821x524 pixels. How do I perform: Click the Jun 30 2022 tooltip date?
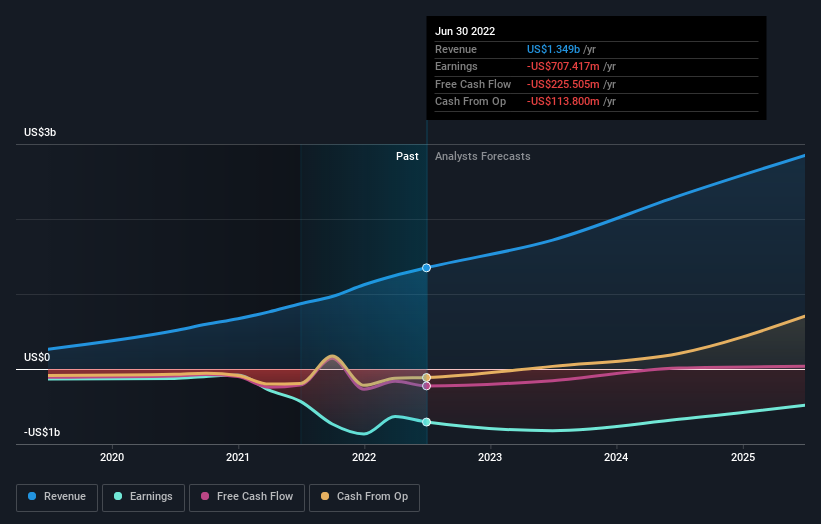[465, 31]
